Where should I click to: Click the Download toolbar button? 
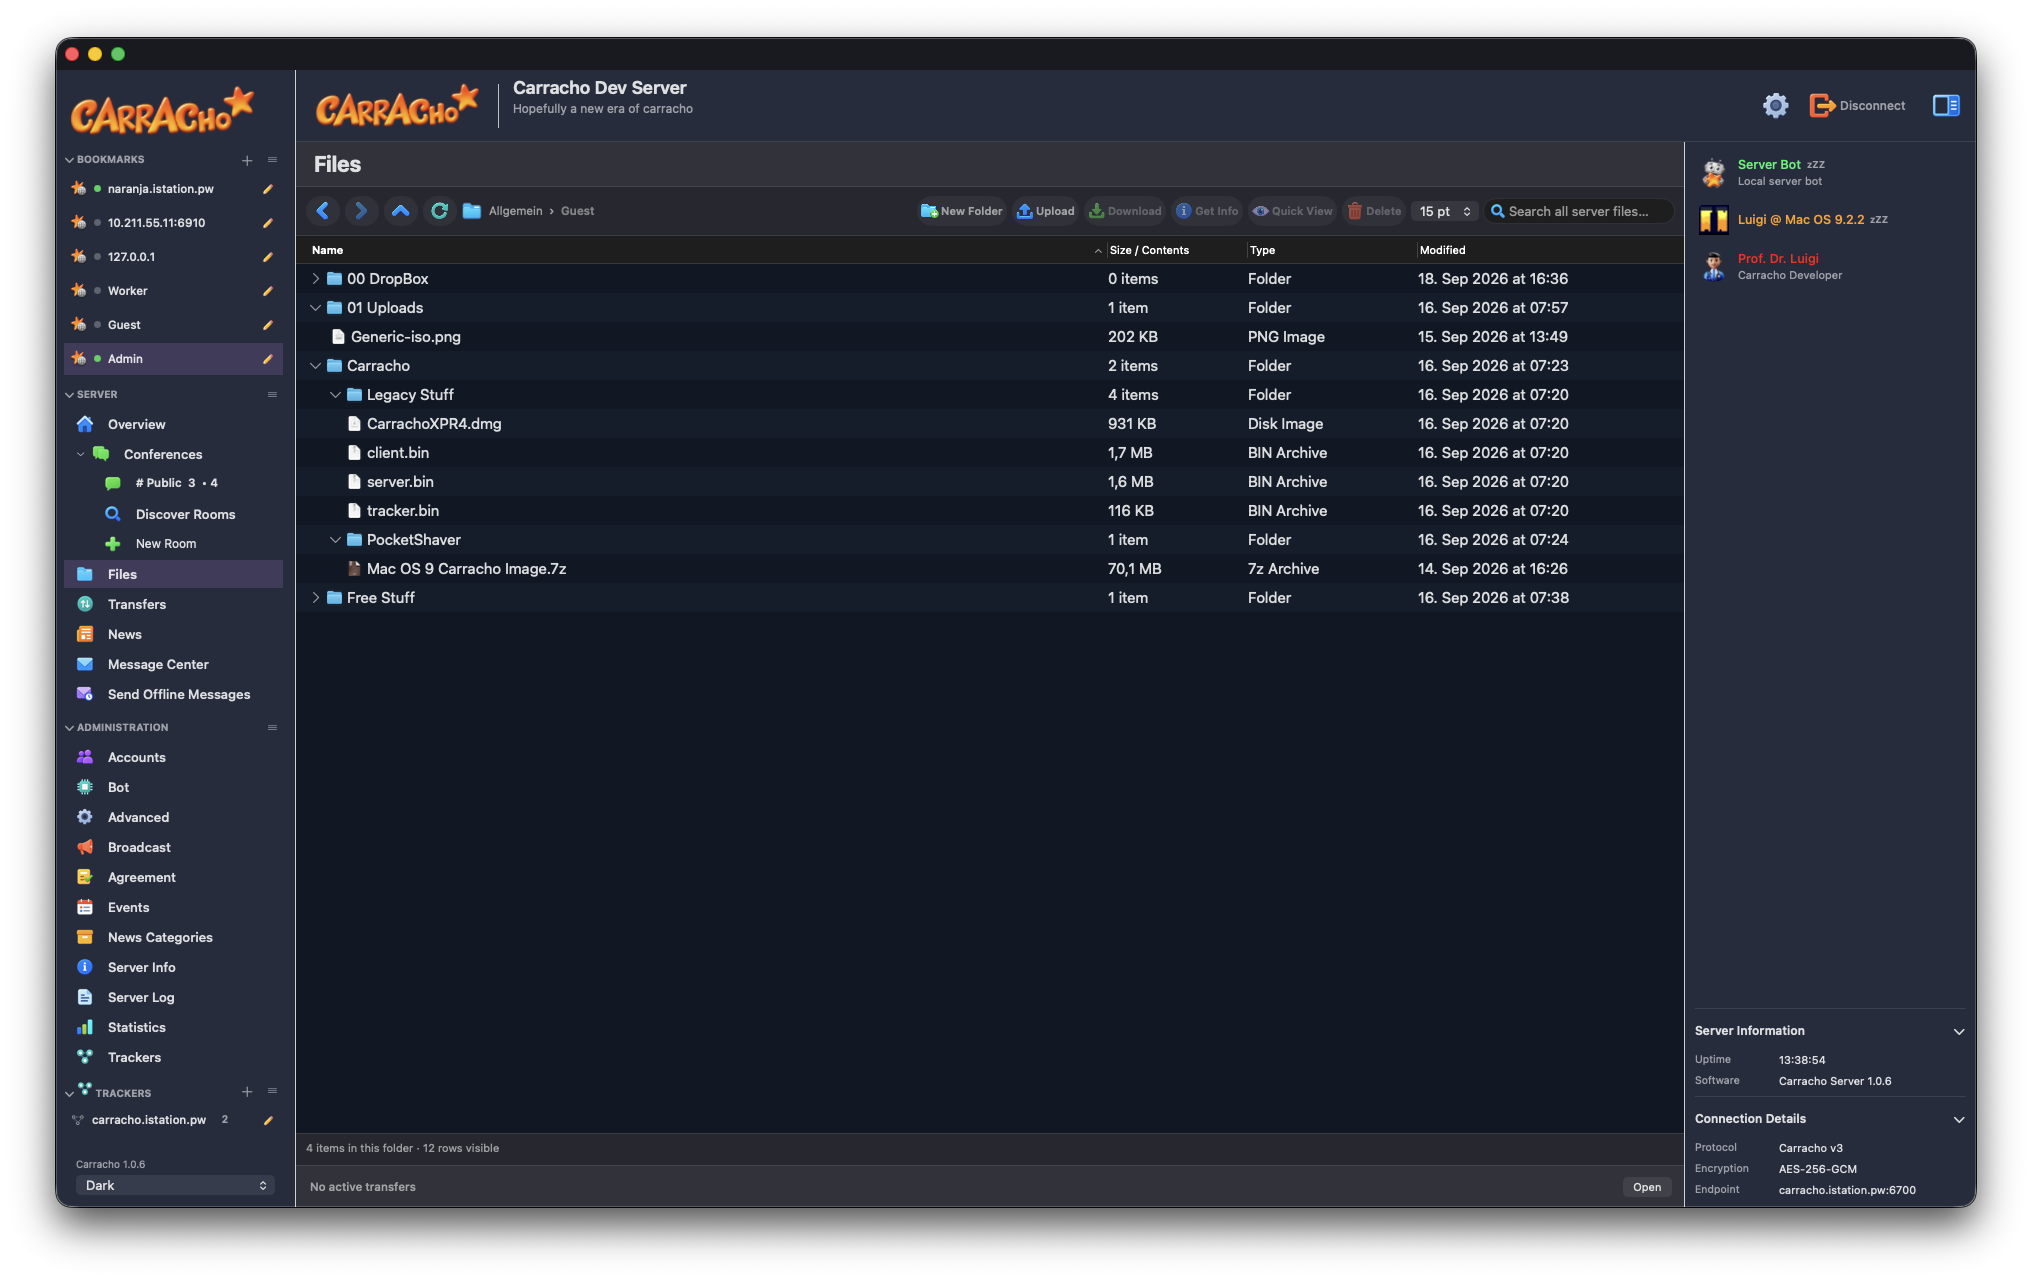click(1125, 211)
